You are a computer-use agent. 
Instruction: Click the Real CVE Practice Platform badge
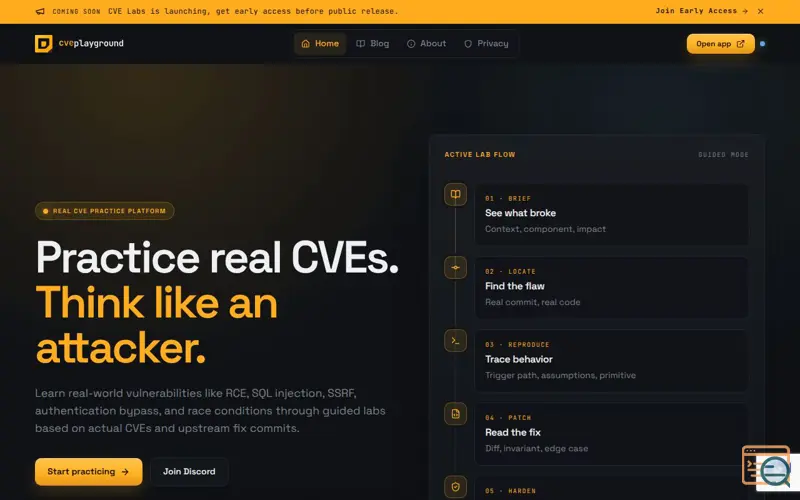pos(105,211)
